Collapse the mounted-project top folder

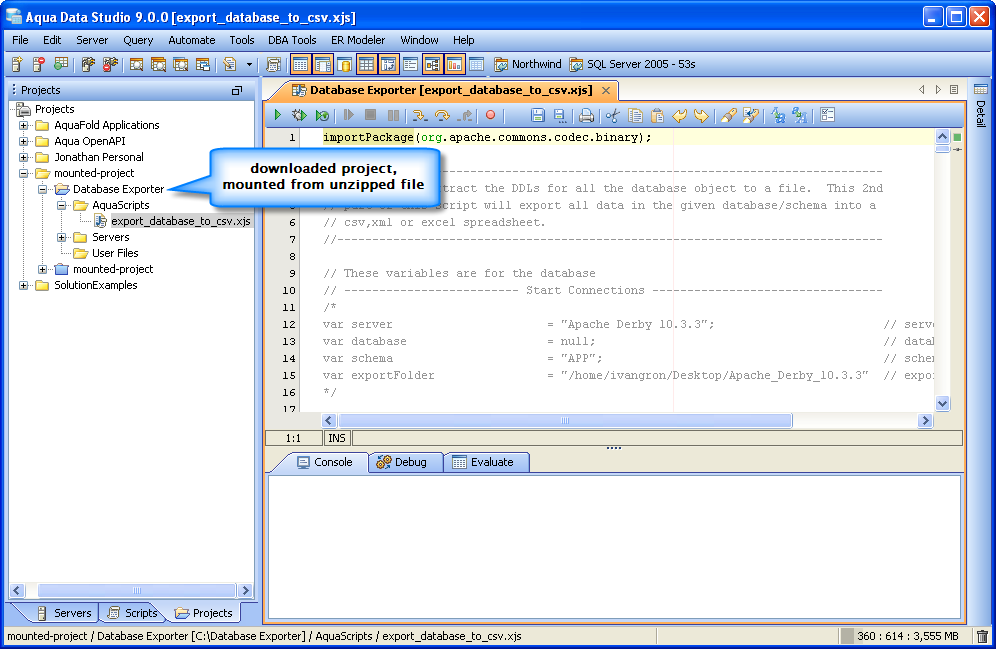(x=24, y=173)
